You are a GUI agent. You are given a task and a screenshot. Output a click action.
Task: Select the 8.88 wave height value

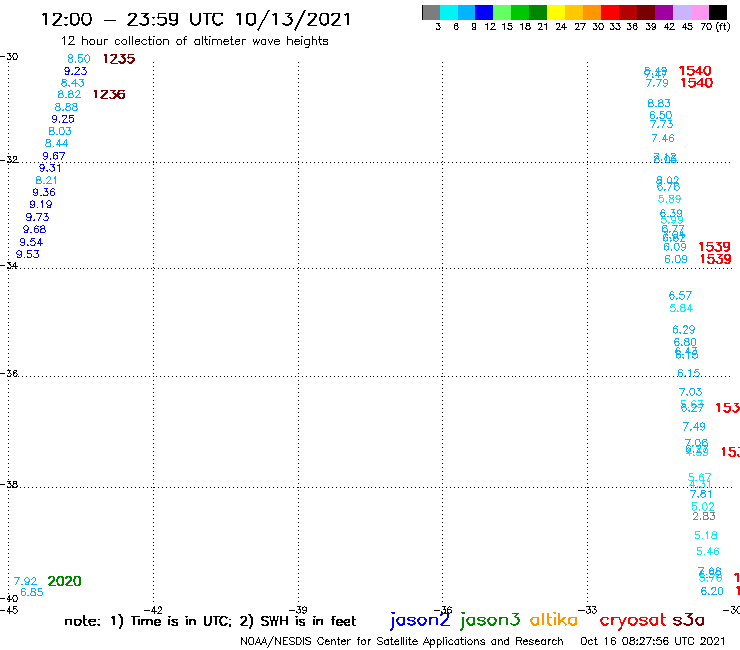tap(66, 107)
